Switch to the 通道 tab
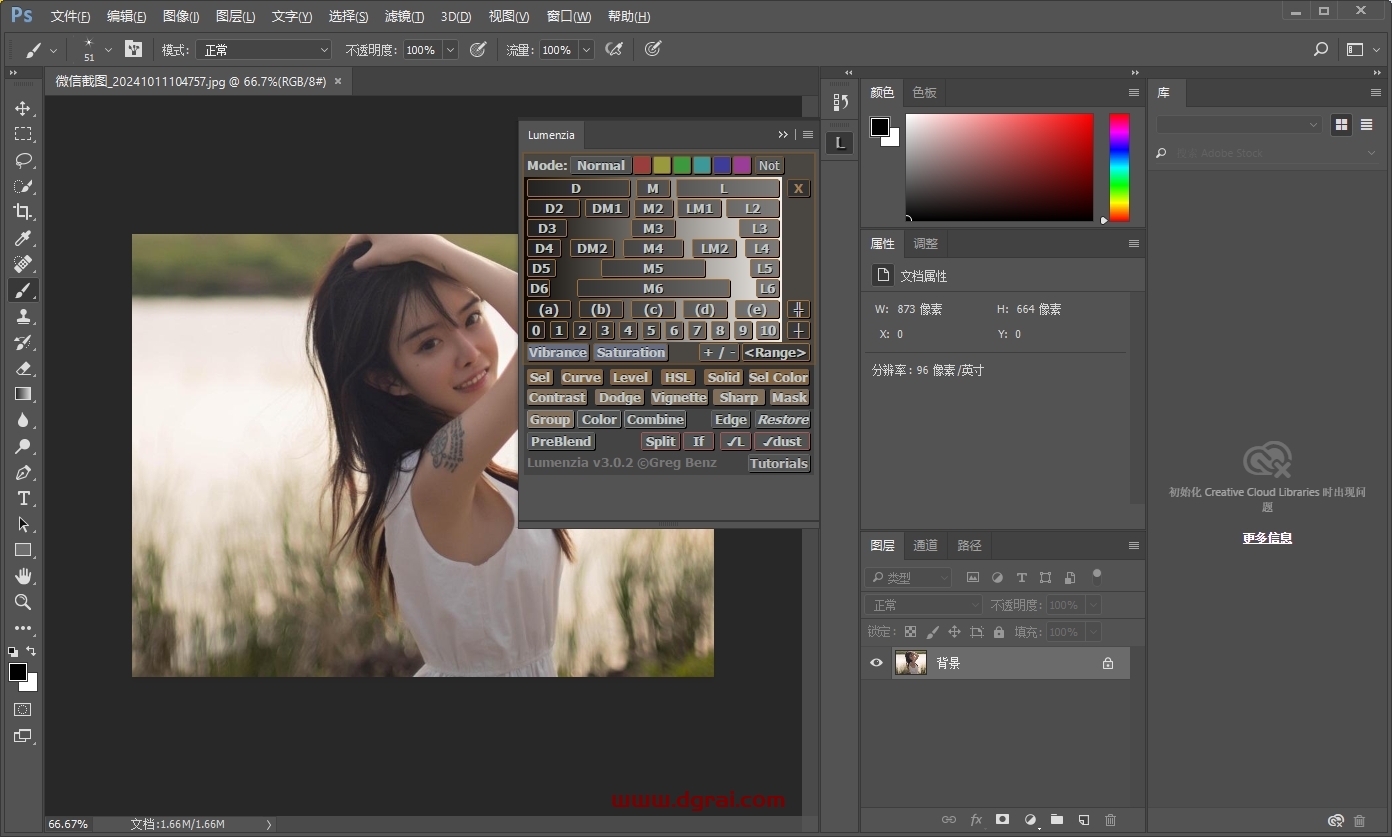The image size is (1392, 837). 926,545
